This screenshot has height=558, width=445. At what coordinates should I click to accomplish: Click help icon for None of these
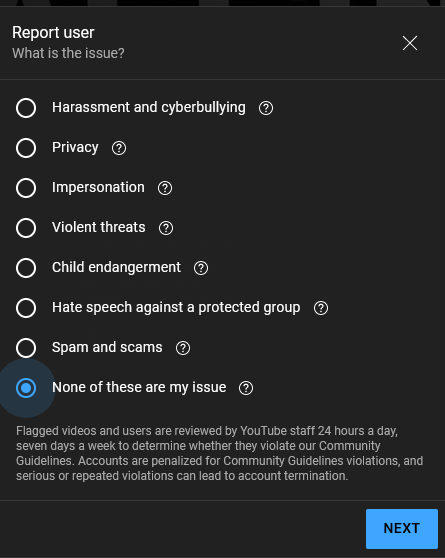[246, 388]
